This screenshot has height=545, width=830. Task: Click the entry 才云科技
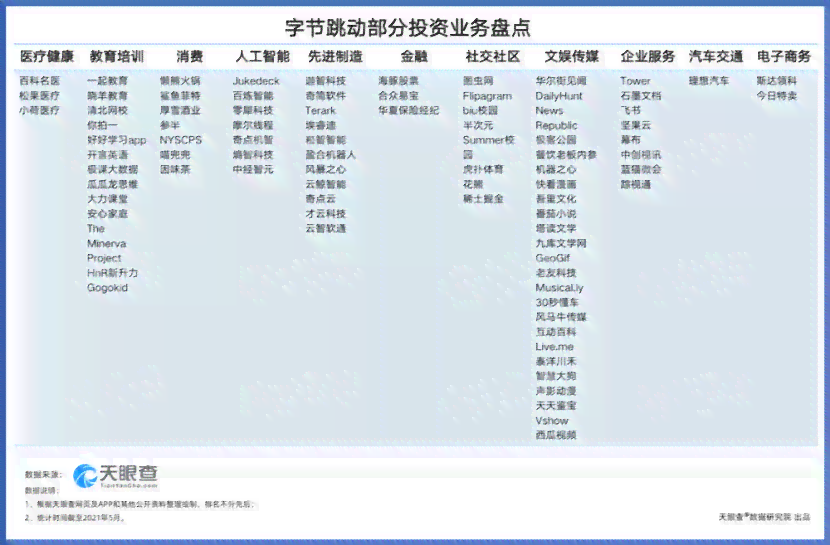(x=326, y=214)
